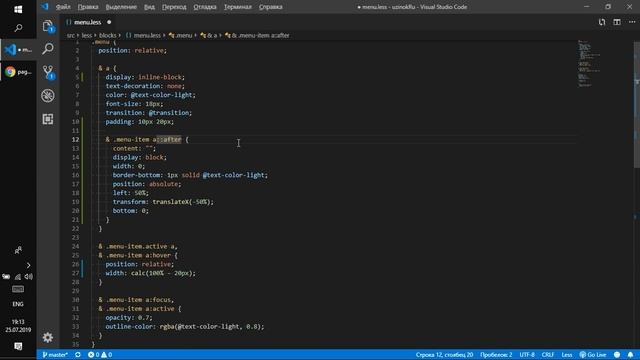Click the blocks breadcrumb segment
This screenshot has width=640, height=360.
[x=107, y=36]
